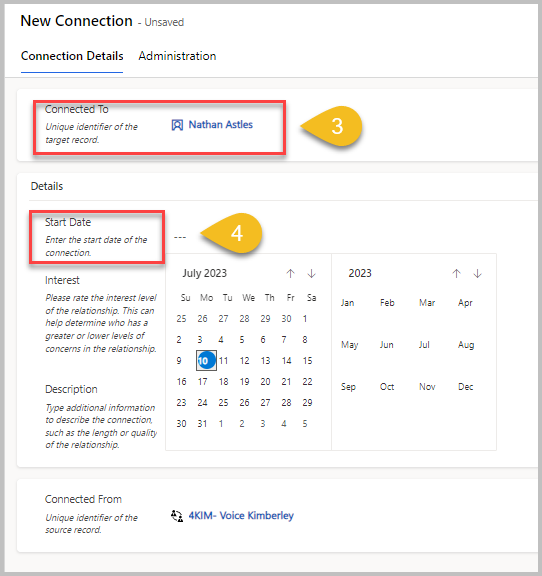This screenshot has height=576, width=542.
Task: Open the Nathan Astles record link
Action: [220, 125]
